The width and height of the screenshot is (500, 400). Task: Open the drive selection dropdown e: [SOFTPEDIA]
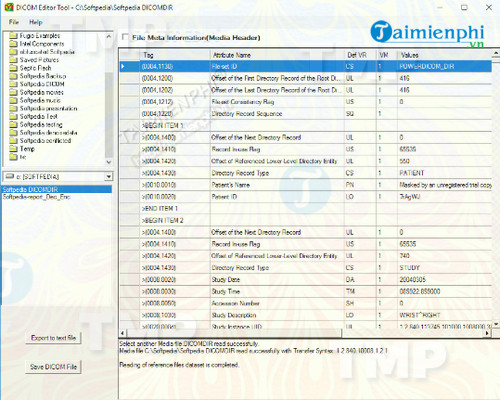tap(109, 176)
